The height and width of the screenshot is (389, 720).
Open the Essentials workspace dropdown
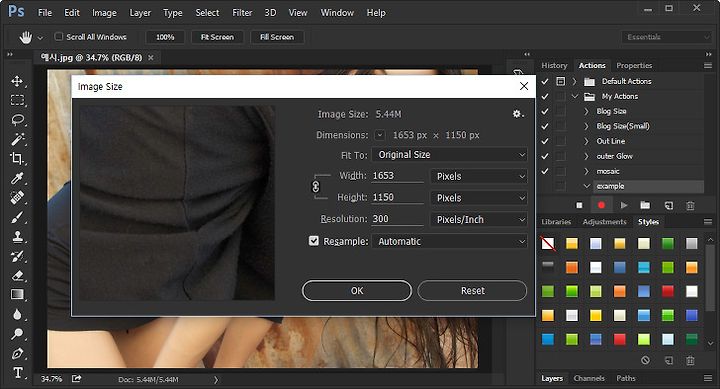coord(666,37)
